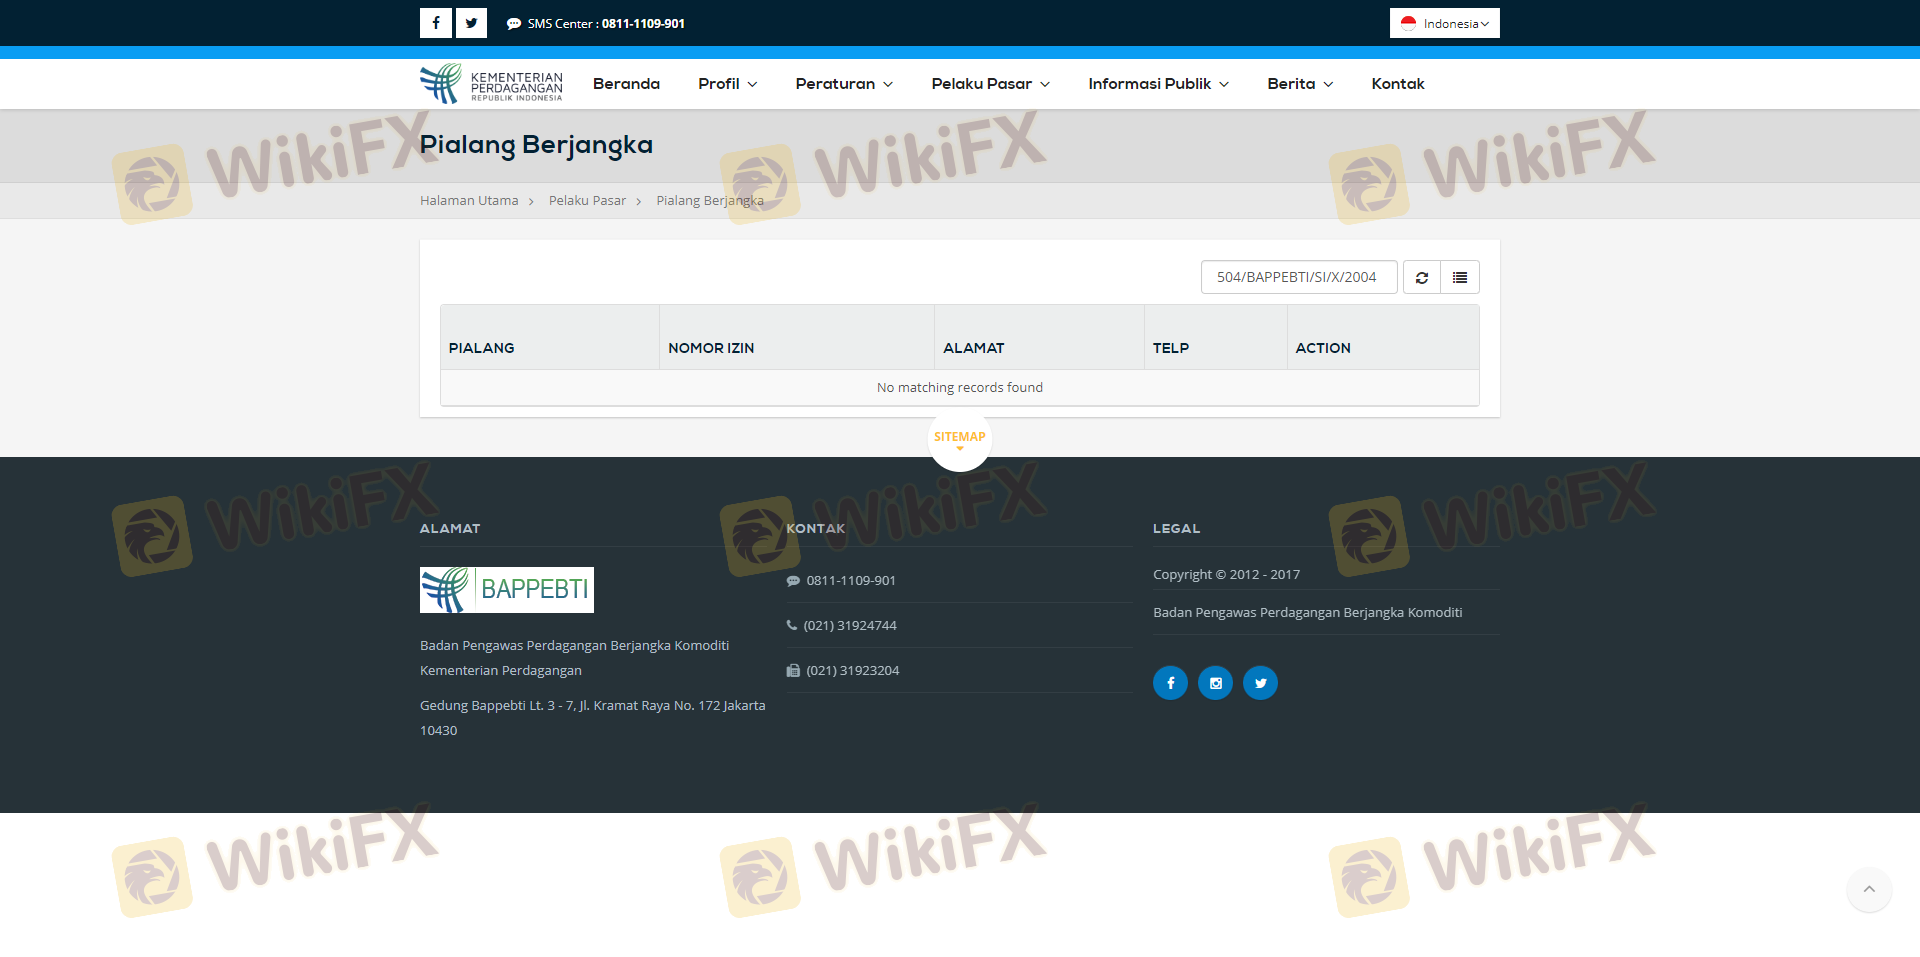
Task: Toggle the table list view icon
Action: point(1460,278)
